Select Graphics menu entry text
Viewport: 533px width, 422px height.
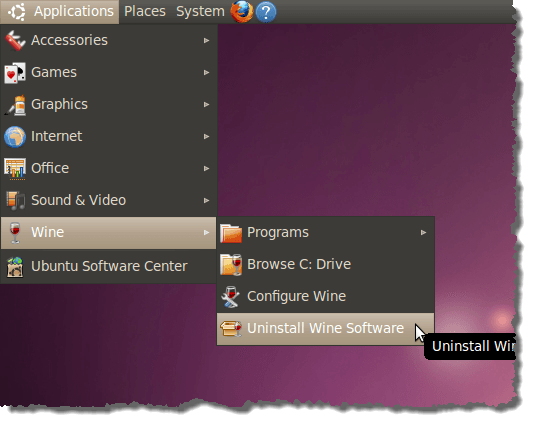click(x=59, y=105)
